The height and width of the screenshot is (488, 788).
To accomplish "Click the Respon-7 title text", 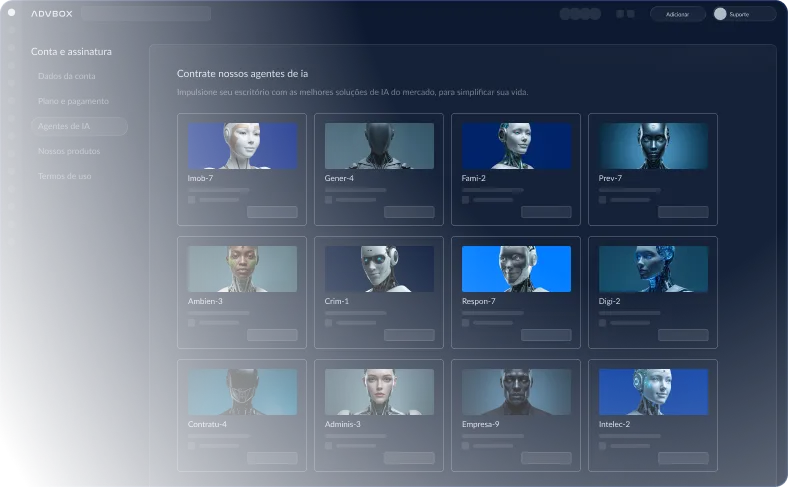I will (x=478, y=301).
